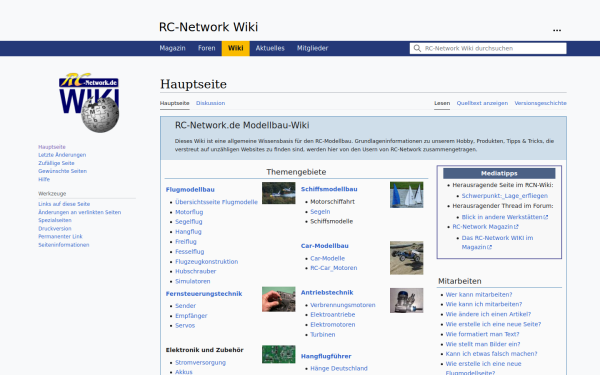Open the Fesselflug link
600x375 pixels.
coord(190,251)
